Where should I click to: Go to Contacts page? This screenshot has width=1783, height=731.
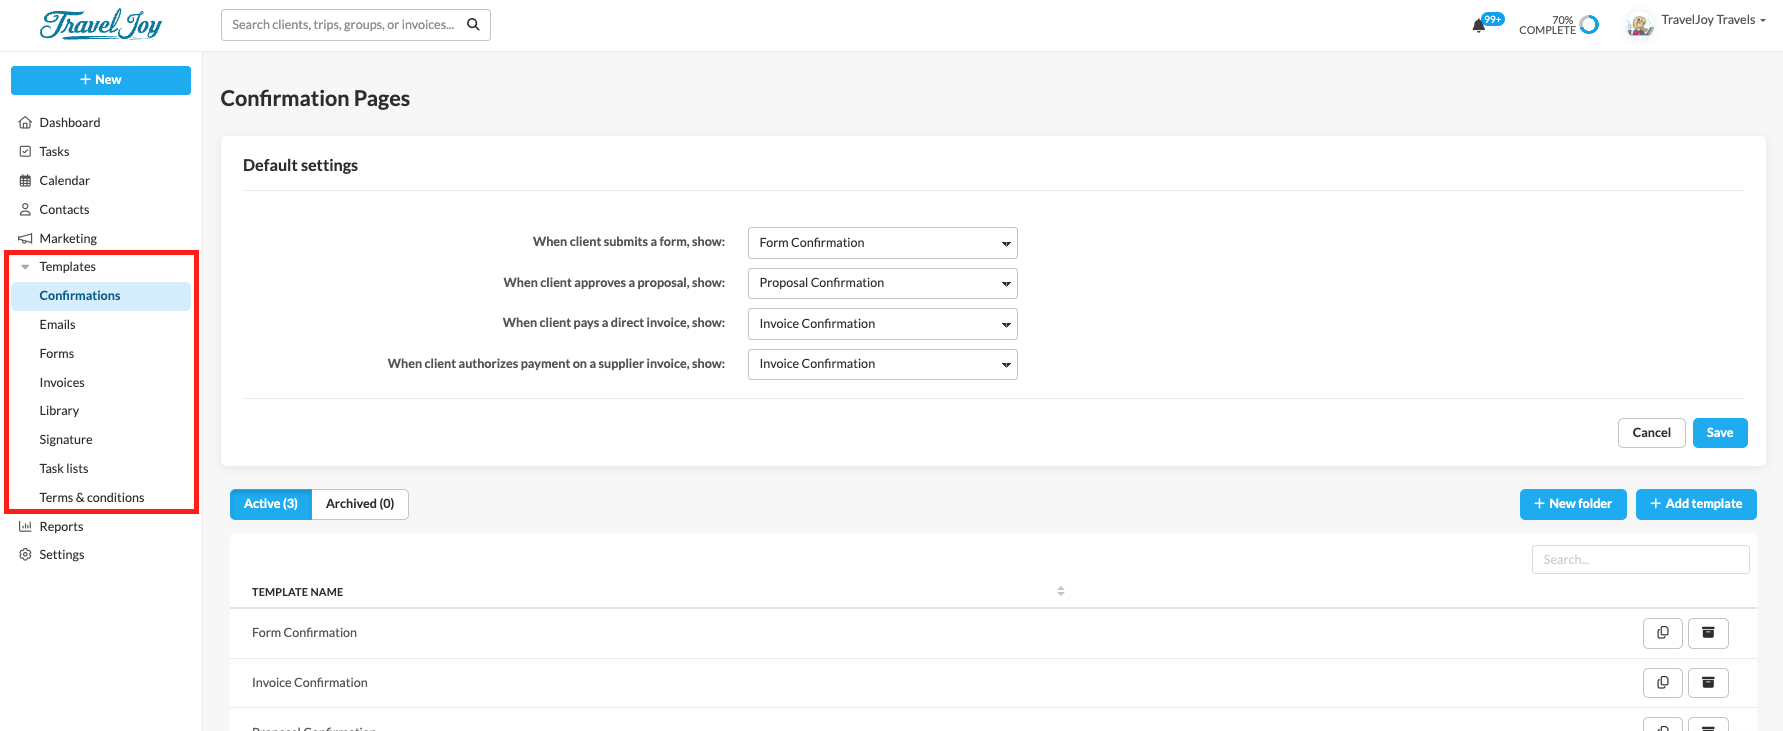pyautogui.click(x=65, y=210)
